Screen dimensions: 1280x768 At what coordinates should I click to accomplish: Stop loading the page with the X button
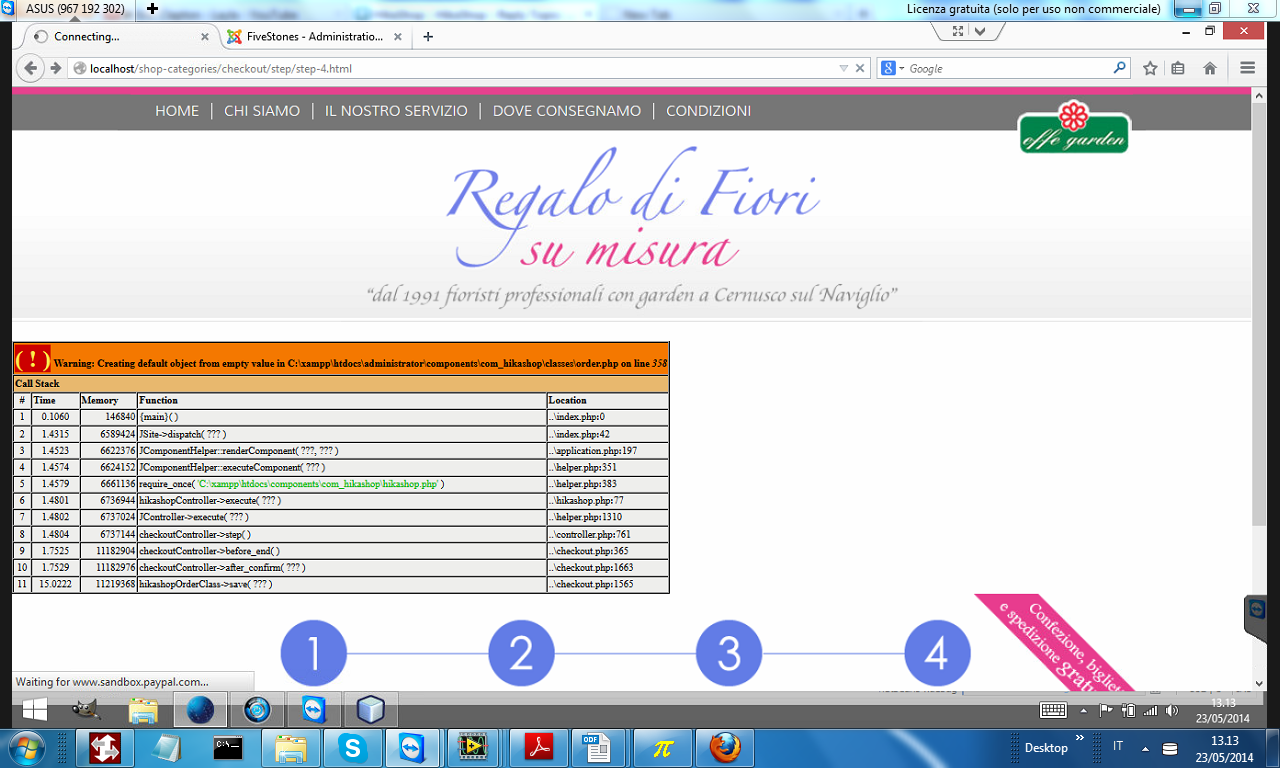point(860,69)
